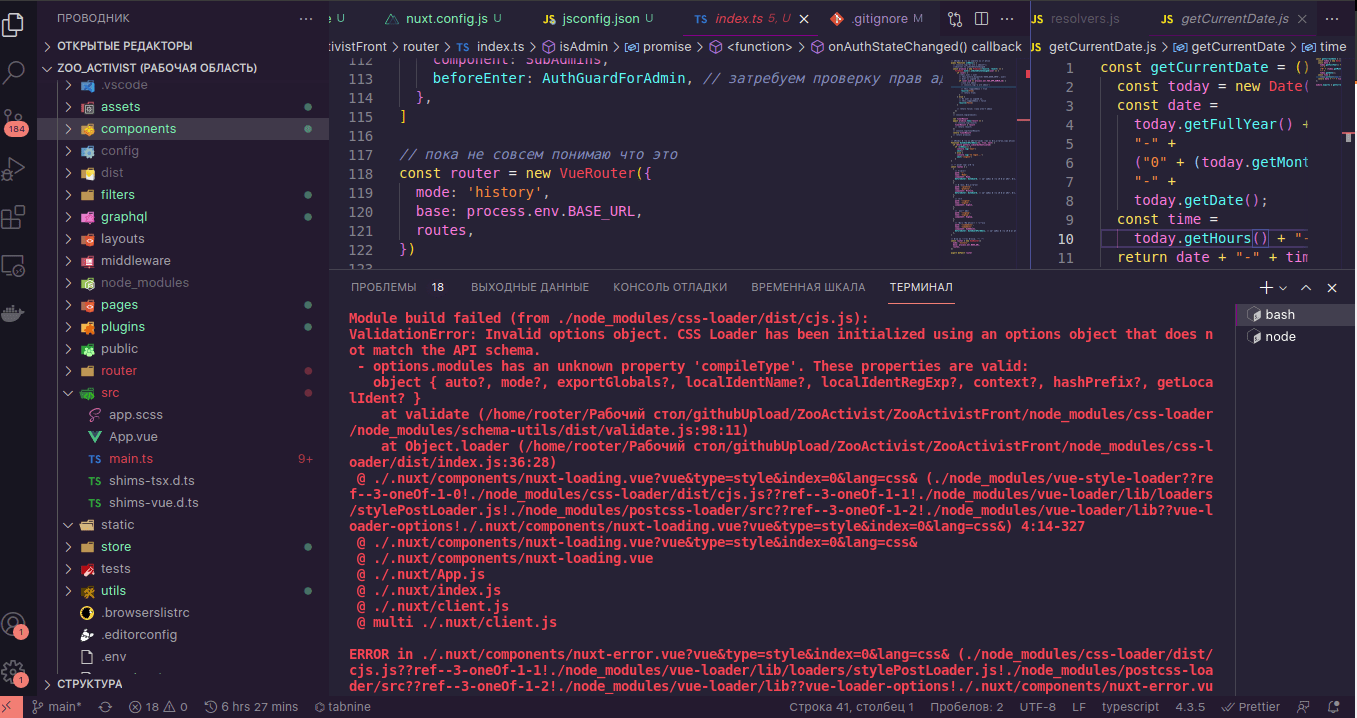Open left editor group more actions
The height and width of the screenshot is (718, 1357).
tap(1007, 19)
